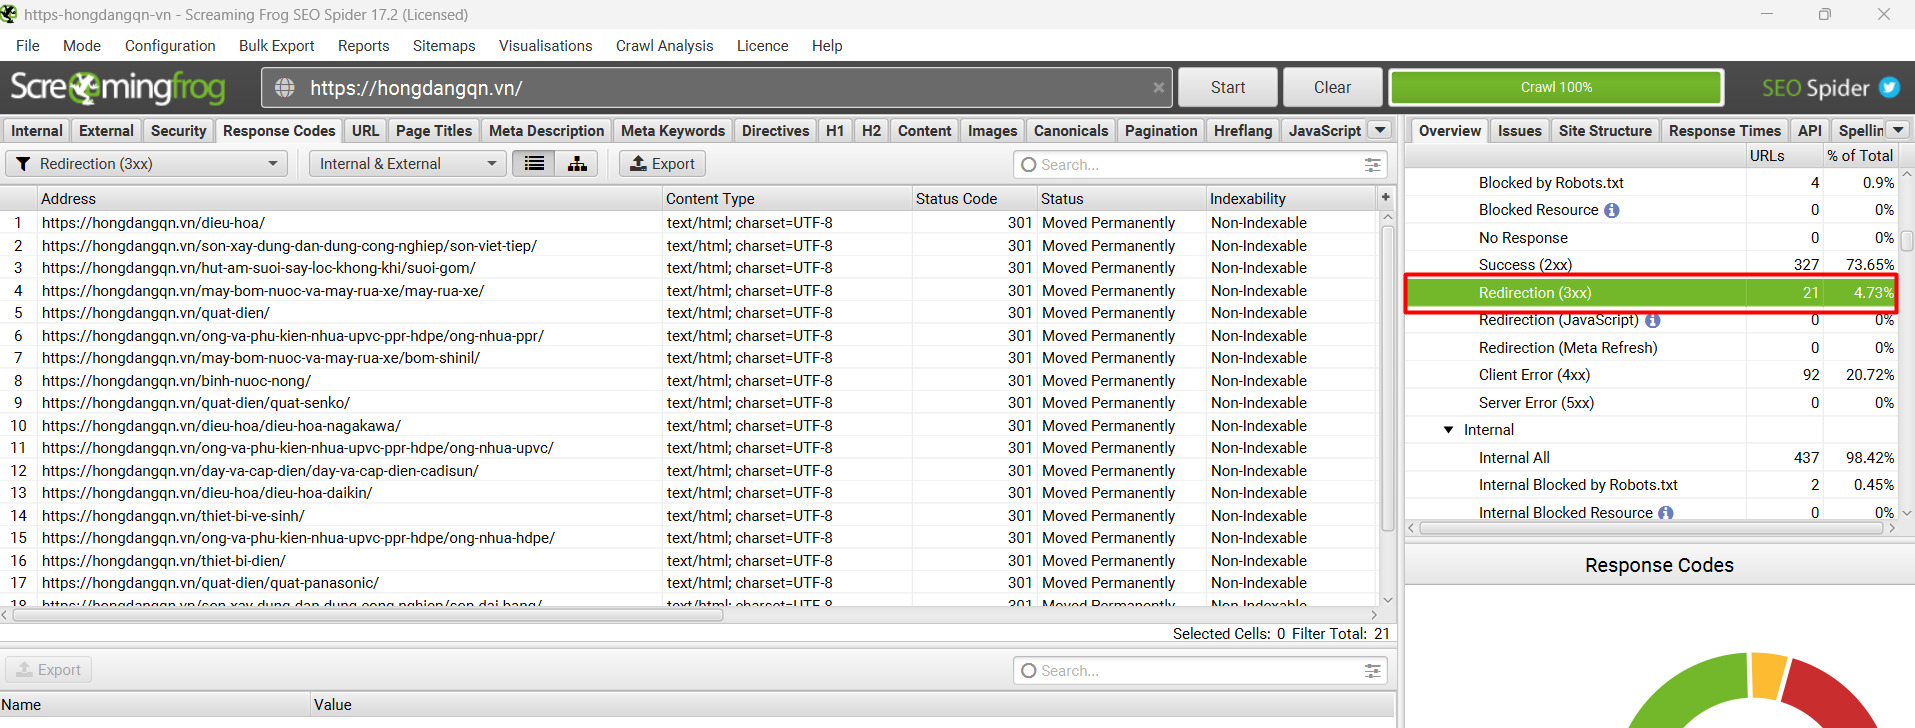
Task: Click the URL table vertical scrollbar thumb
Action: [x=1387, y=378]
